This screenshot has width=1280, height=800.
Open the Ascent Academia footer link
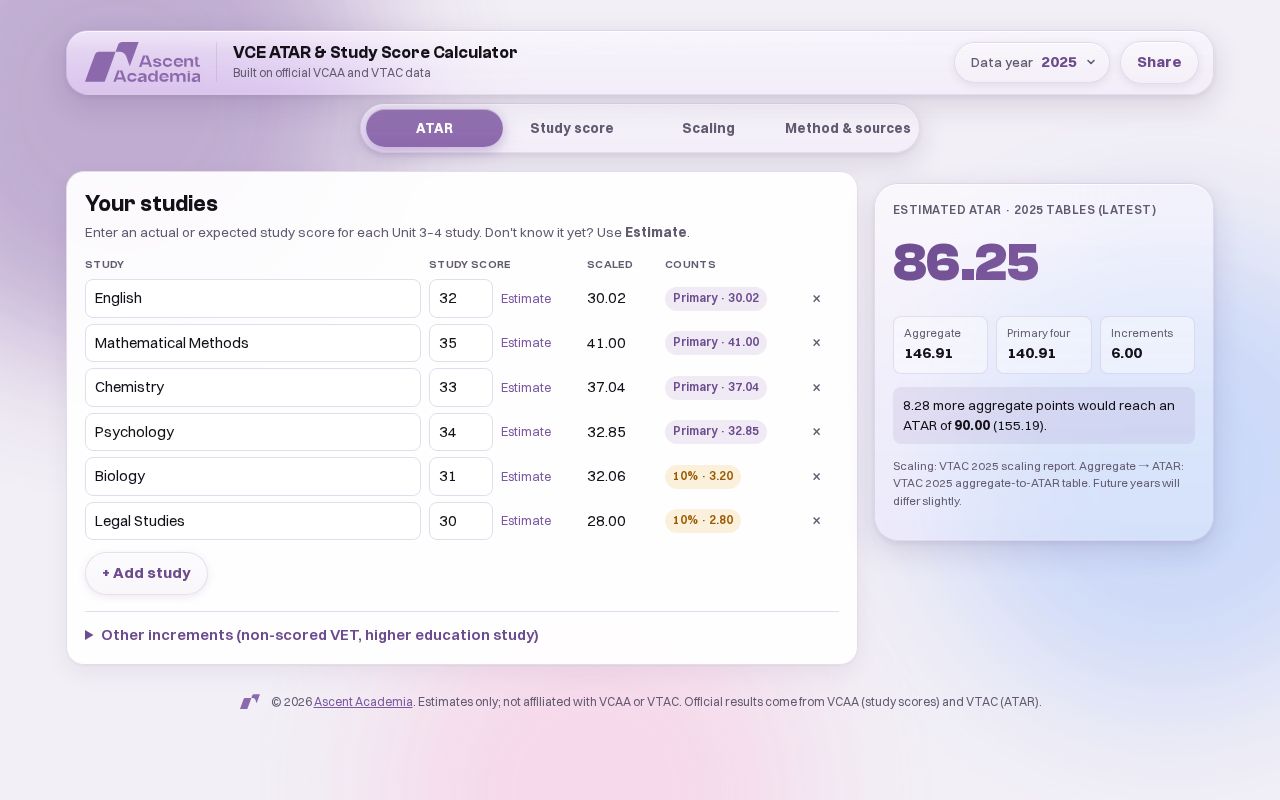click(363, 702)
